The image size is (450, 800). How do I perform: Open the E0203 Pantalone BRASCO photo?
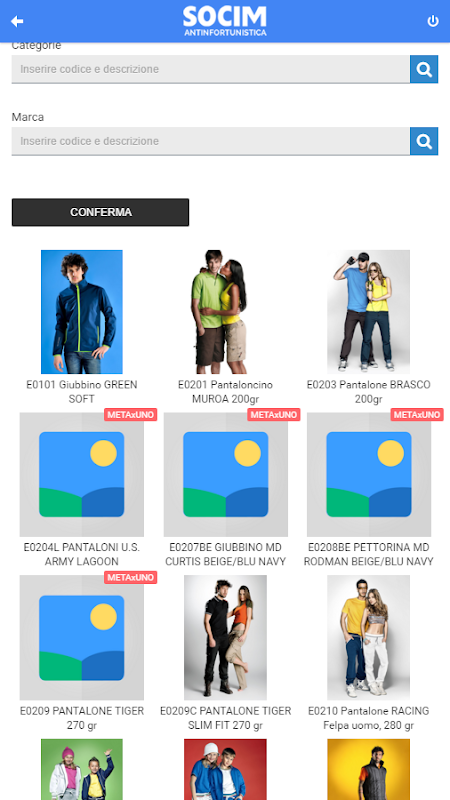point(368,312)
